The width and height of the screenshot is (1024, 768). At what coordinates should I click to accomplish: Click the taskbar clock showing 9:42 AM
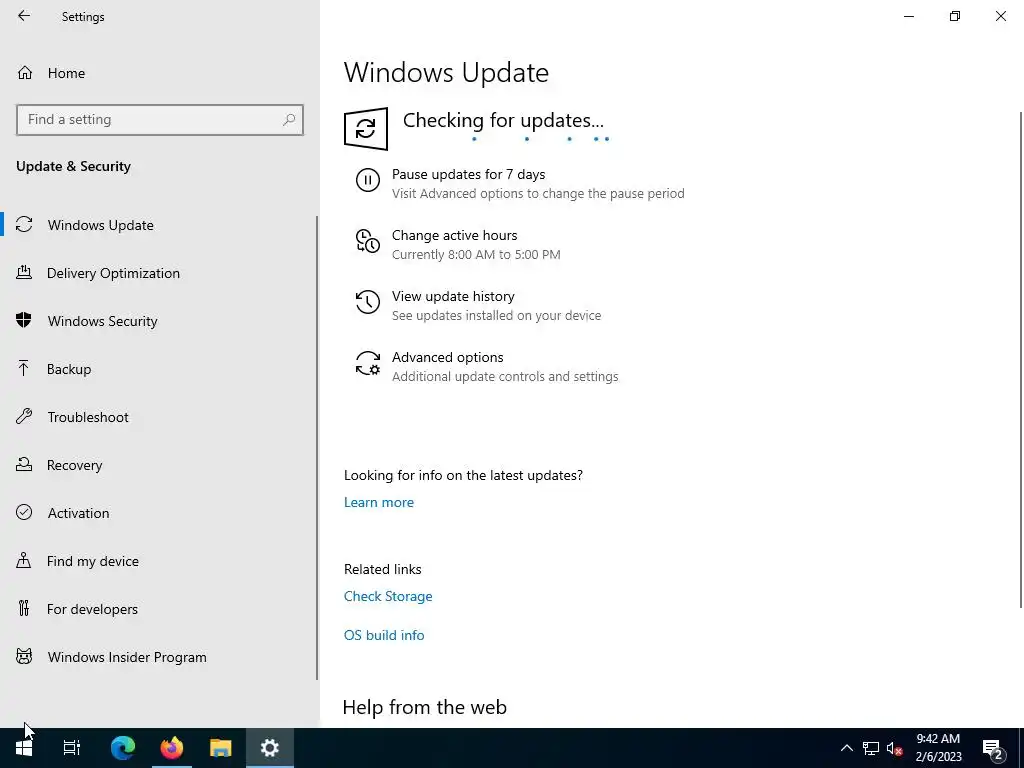(x=938, y=748)
